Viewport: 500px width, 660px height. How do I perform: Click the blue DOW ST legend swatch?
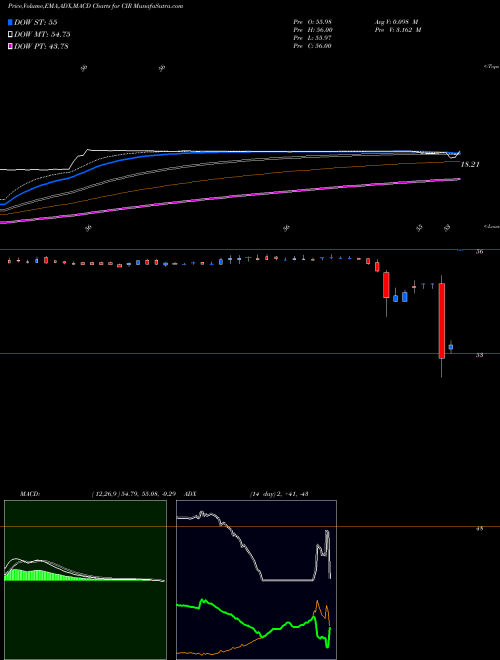coord(11,22)
